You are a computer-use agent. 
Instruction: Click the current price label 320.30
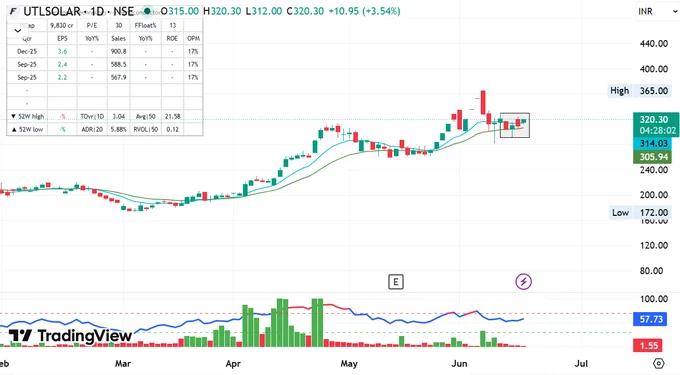(654, 119)
